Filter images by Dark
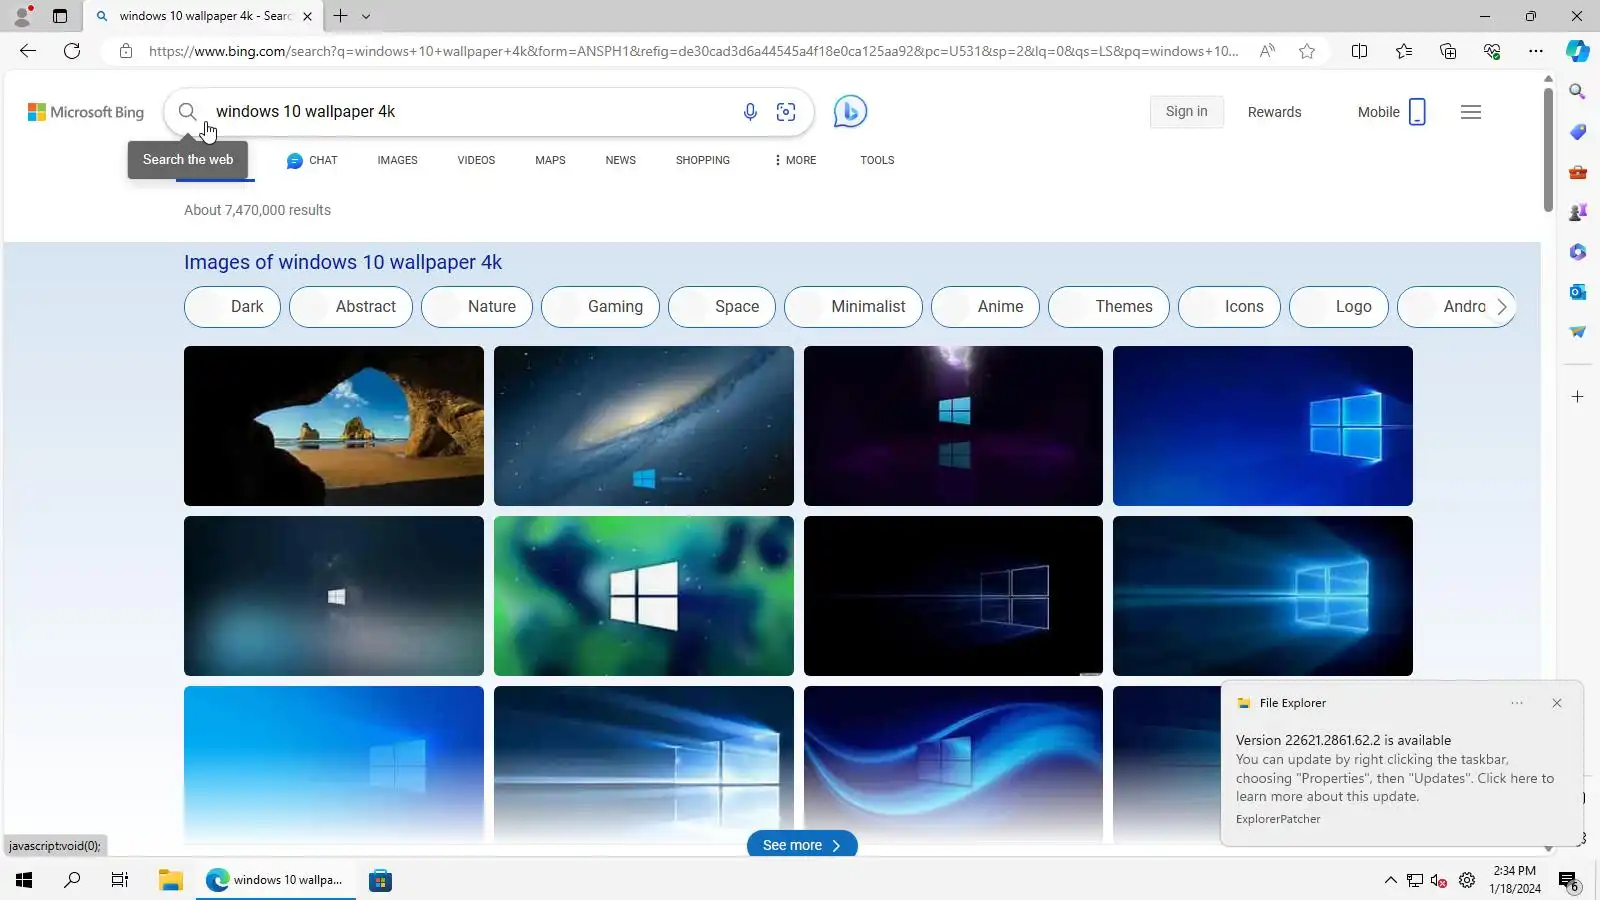The image size is (1600, 900). click(x=232, y=307)
